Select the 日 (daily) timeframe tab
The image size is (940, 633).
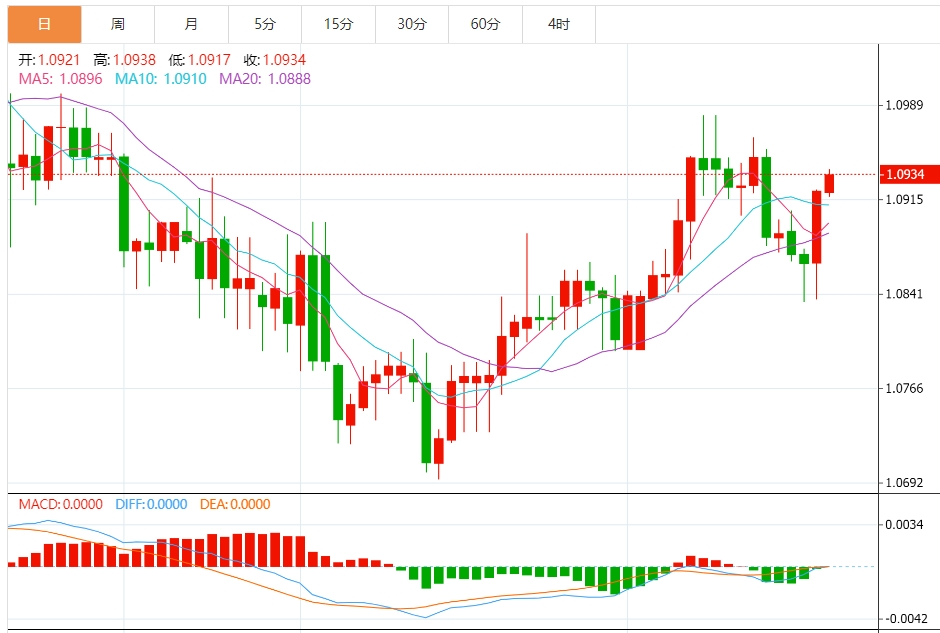click(44, 23)
